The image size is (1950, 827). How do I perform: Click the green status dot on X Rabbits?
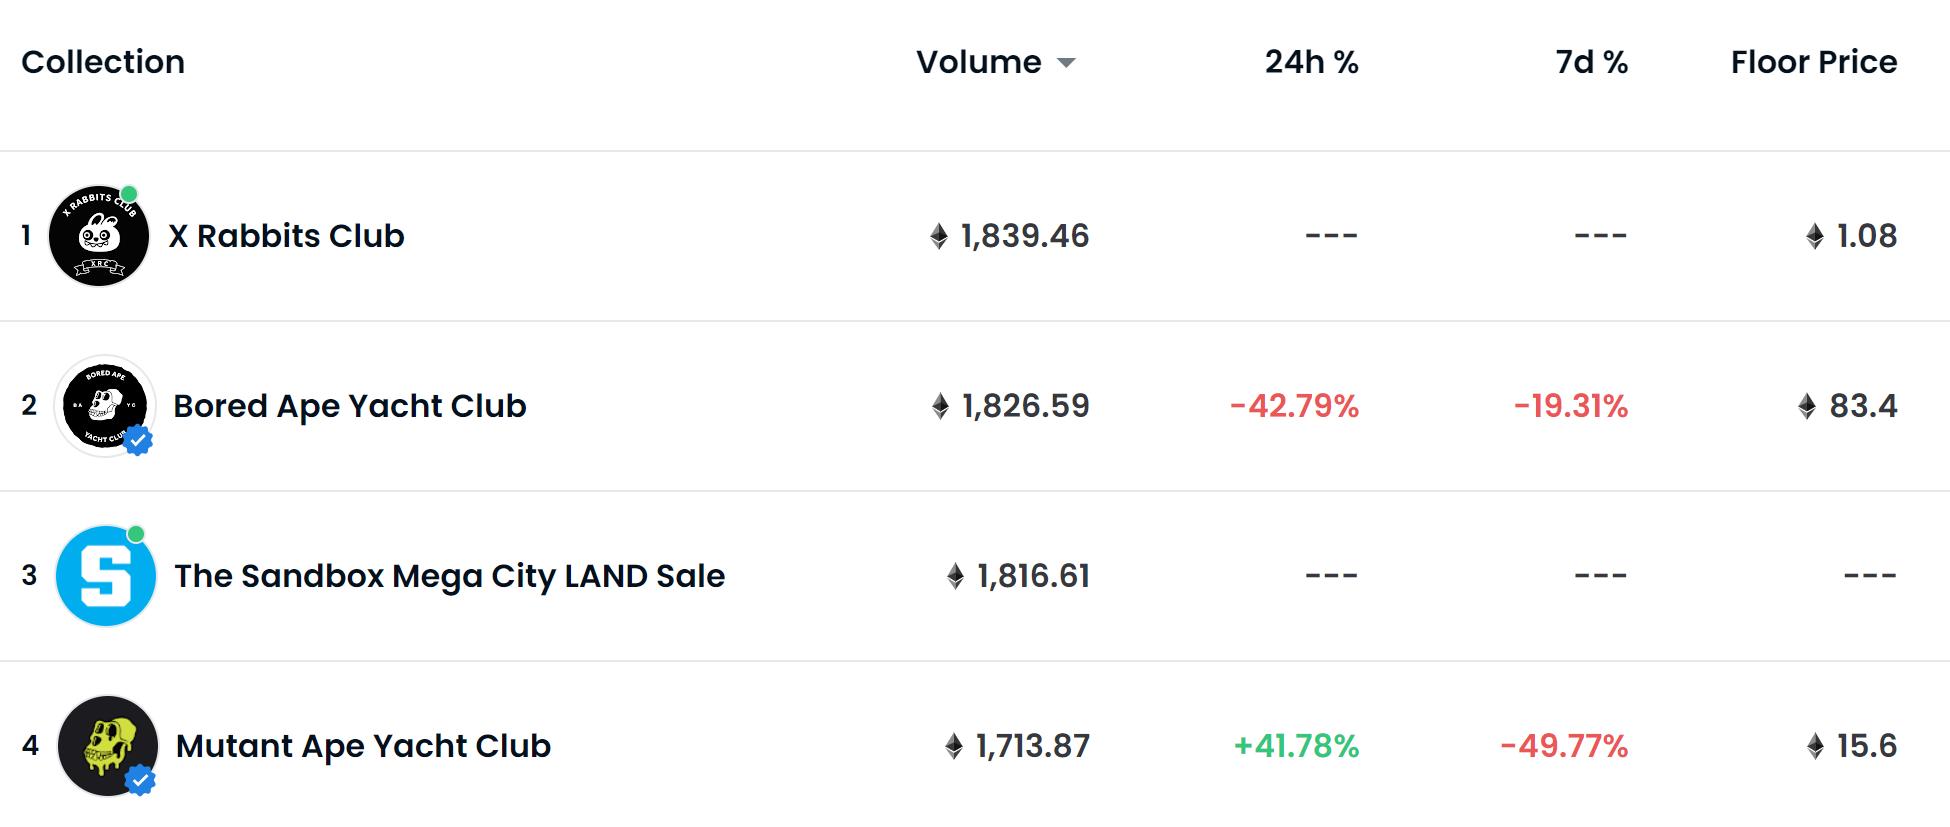[129, 194]
